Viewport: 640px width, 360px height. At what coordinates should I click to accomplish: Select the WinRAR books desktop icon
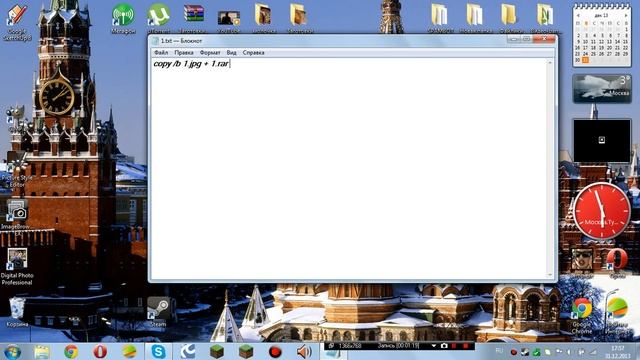pyautogui.click(x=193, y=18)
